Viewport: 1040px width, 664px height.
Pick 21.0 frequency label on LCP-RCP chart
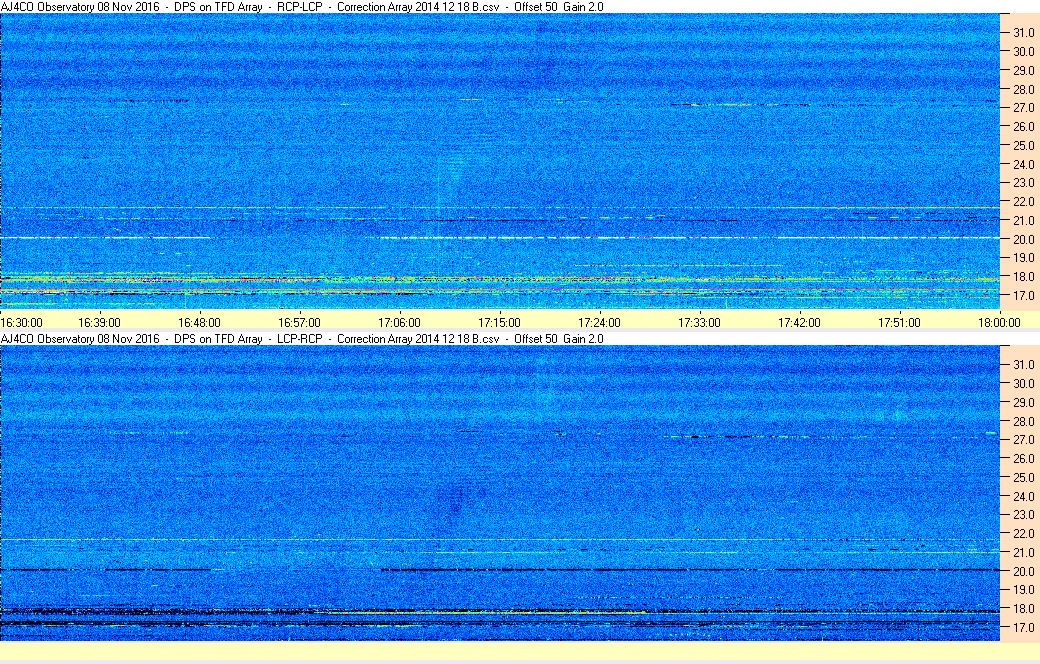(1023, 553)
